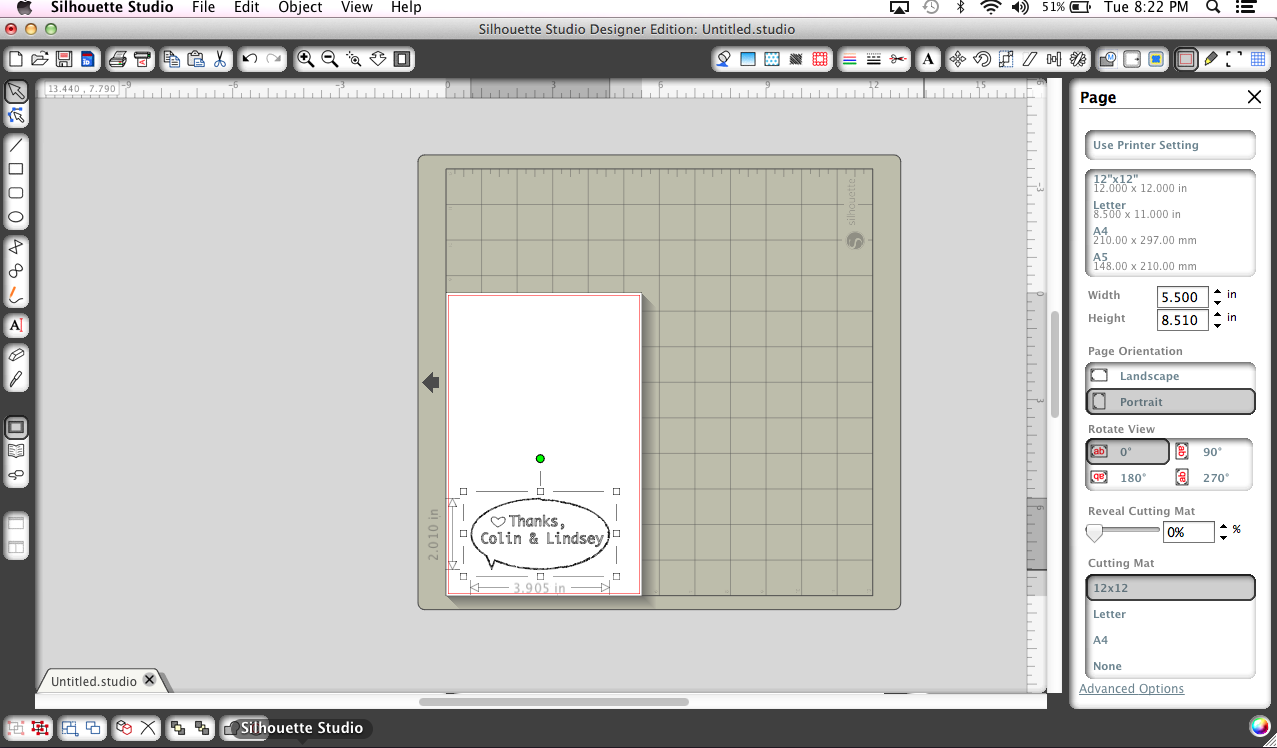Select Portrait page orientation

[1170, 402]
